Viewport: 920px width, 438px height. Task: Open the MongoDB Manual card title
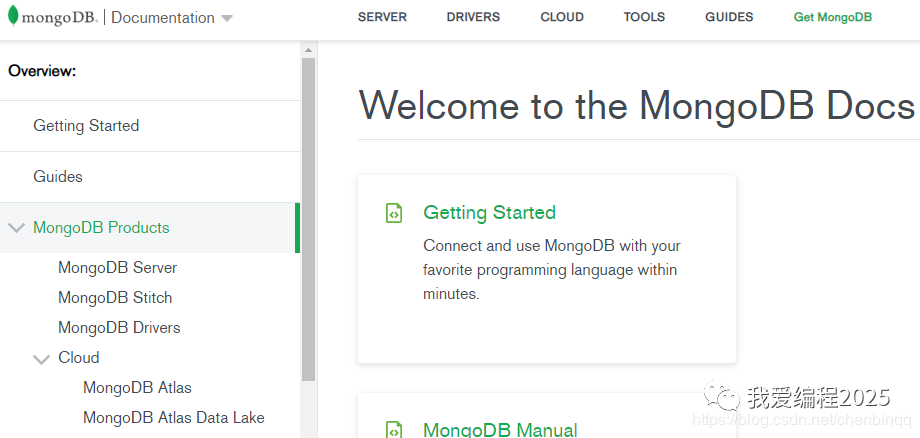click(x=500, y=430)
